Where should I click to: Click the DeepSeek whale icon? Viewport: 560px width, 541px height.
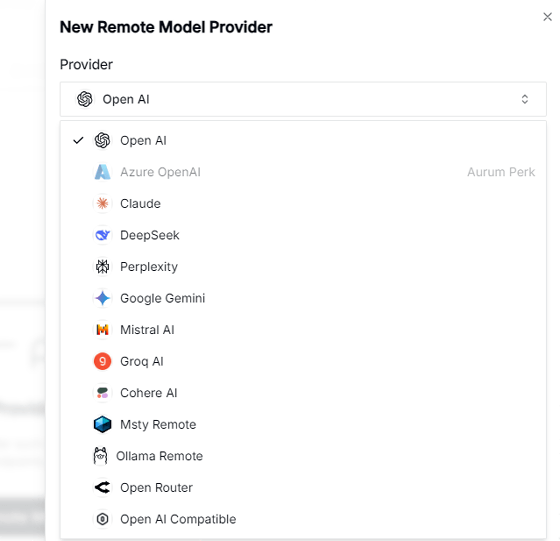coord(102,235)
